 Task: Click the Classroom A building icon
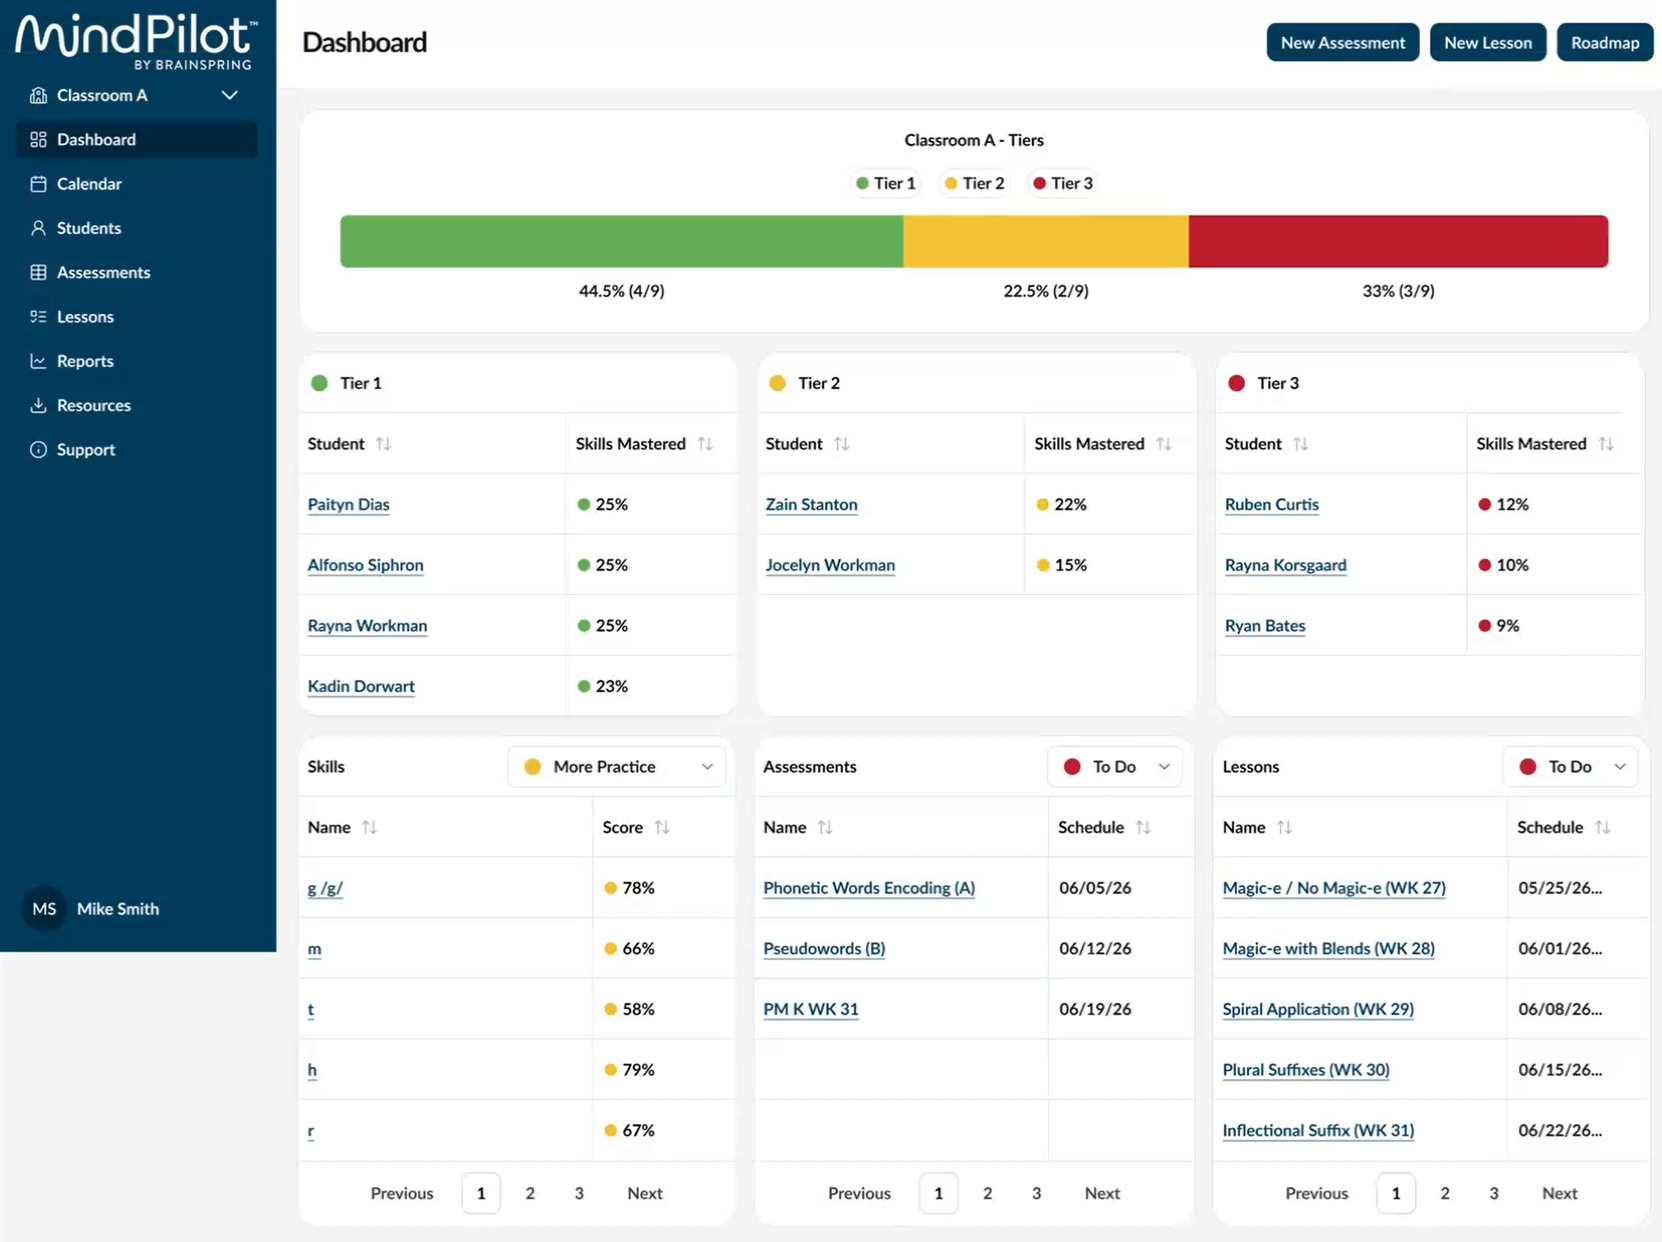(38, 95)
